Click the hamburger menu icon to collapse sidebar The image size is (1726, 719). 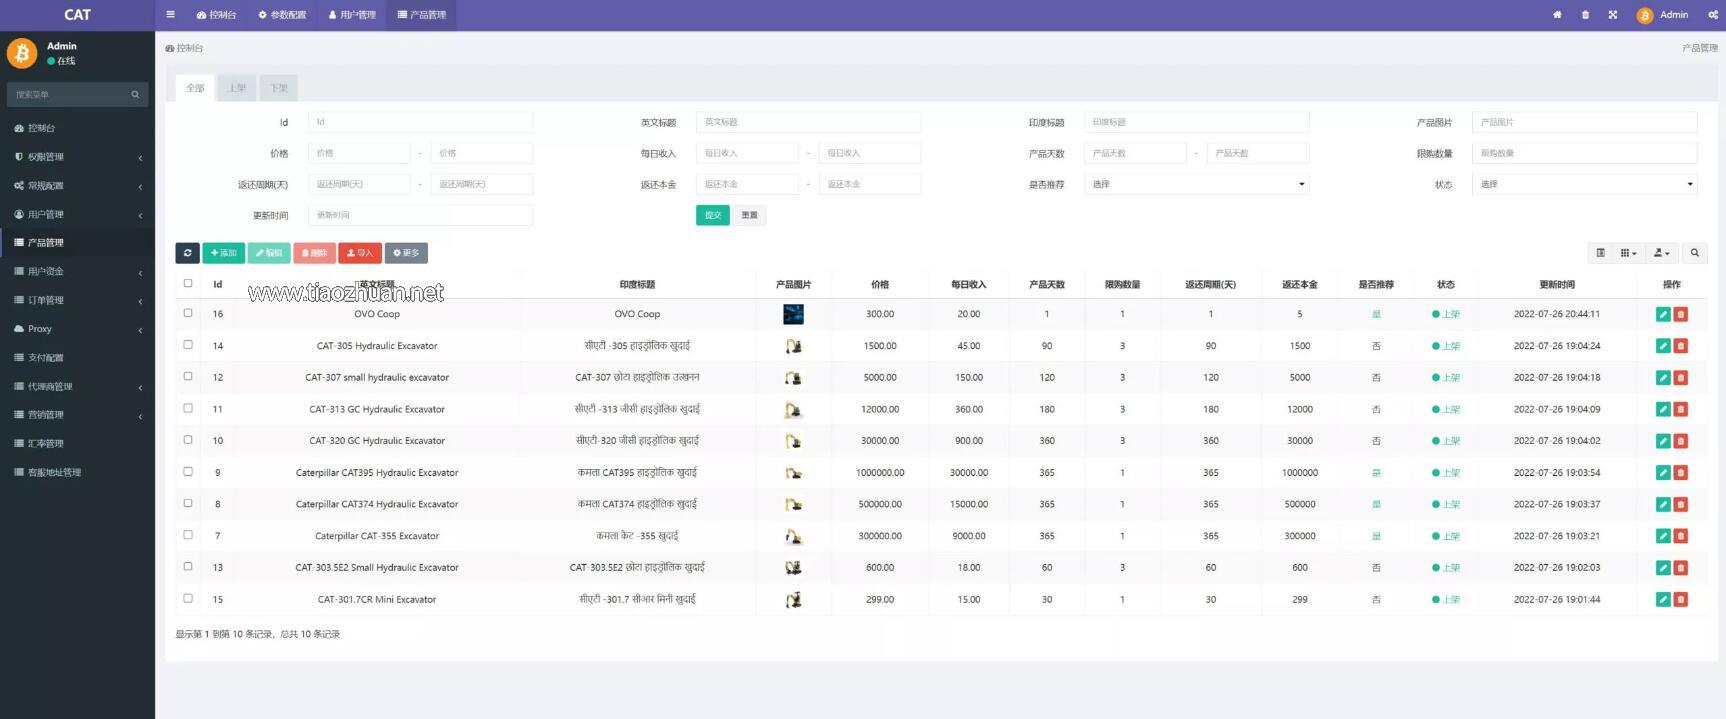click(170, 15)
